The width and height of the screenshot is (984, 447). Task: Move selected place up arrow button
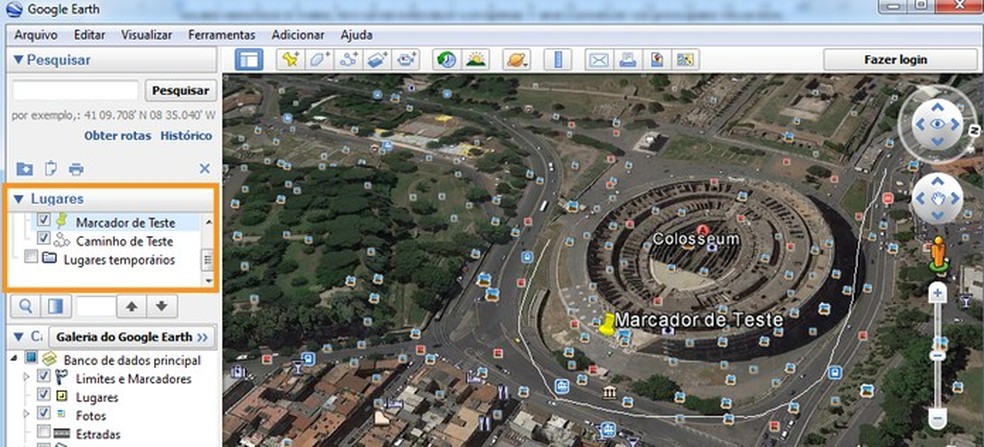click(x=131, y=306)
